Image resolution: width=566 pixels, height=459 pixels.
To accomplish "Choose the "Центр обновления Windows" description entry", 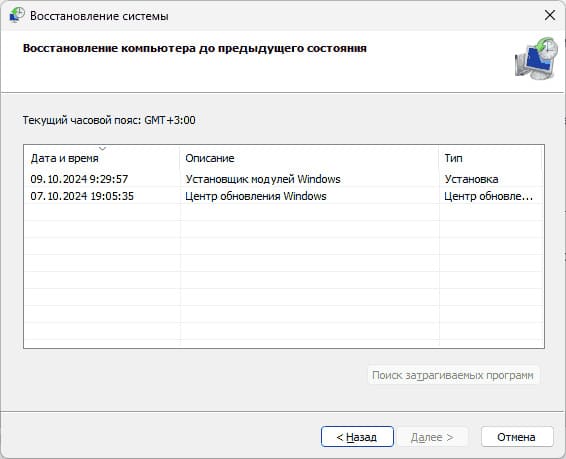I will click(x=256, y=196).
